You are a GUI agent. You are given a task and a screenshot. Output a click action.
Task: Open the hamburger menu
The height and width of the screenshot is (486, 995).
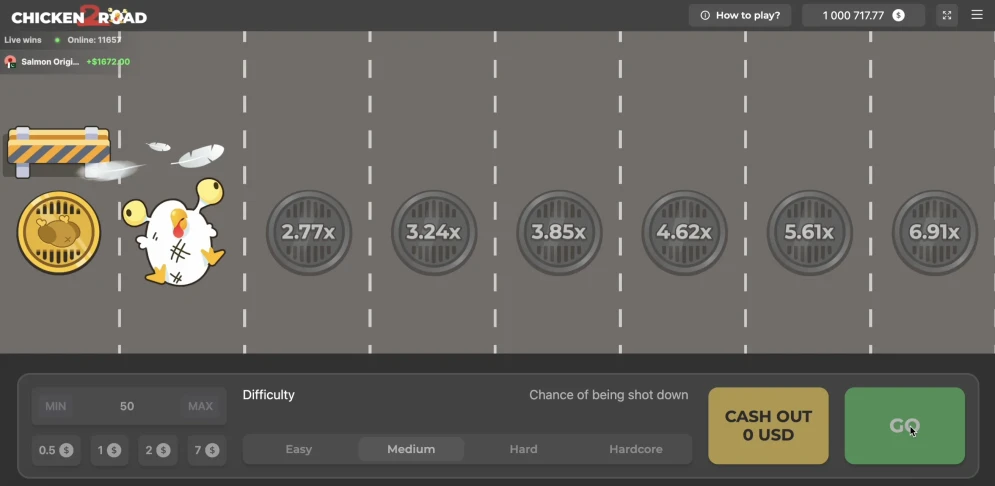click(977, 15)
